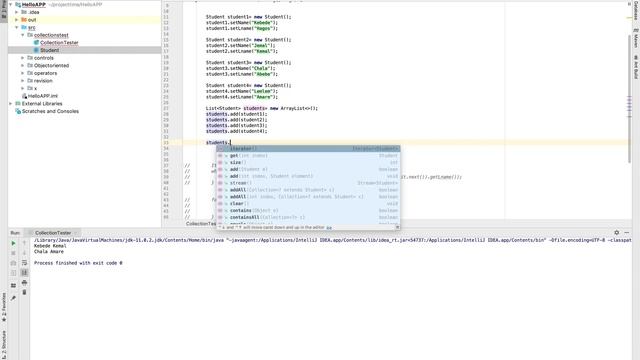Open completion popup options icon
This screenshot has height=360, width=640.
tap(397, 227)
